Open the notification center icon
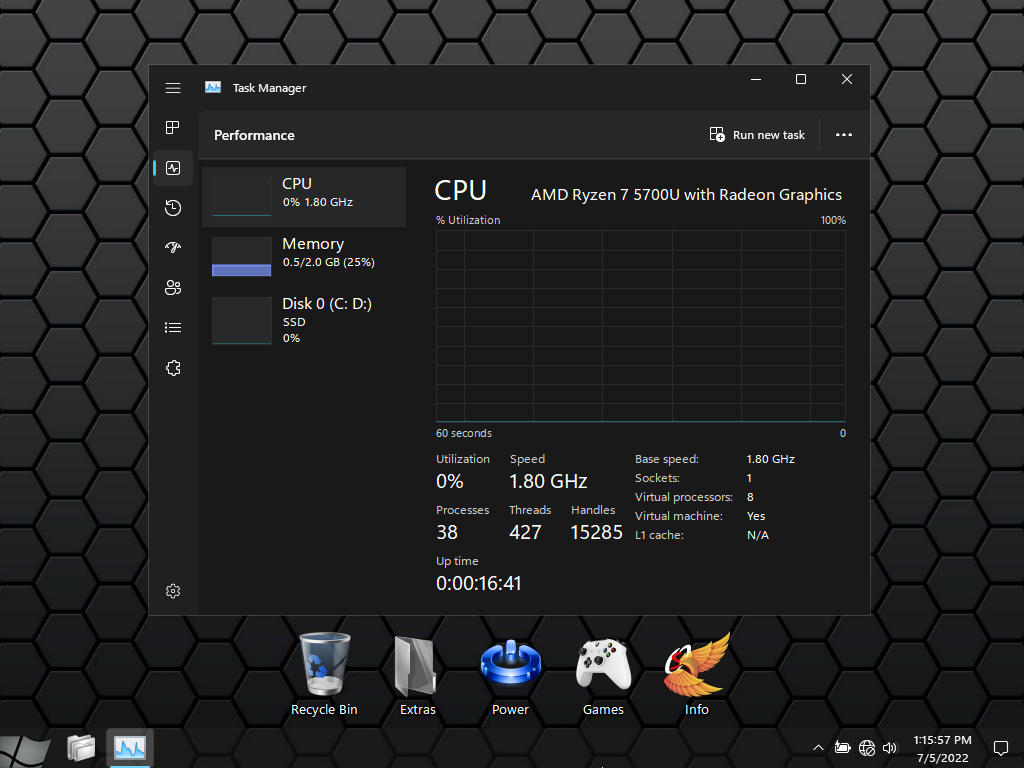 pos(1000,748)
